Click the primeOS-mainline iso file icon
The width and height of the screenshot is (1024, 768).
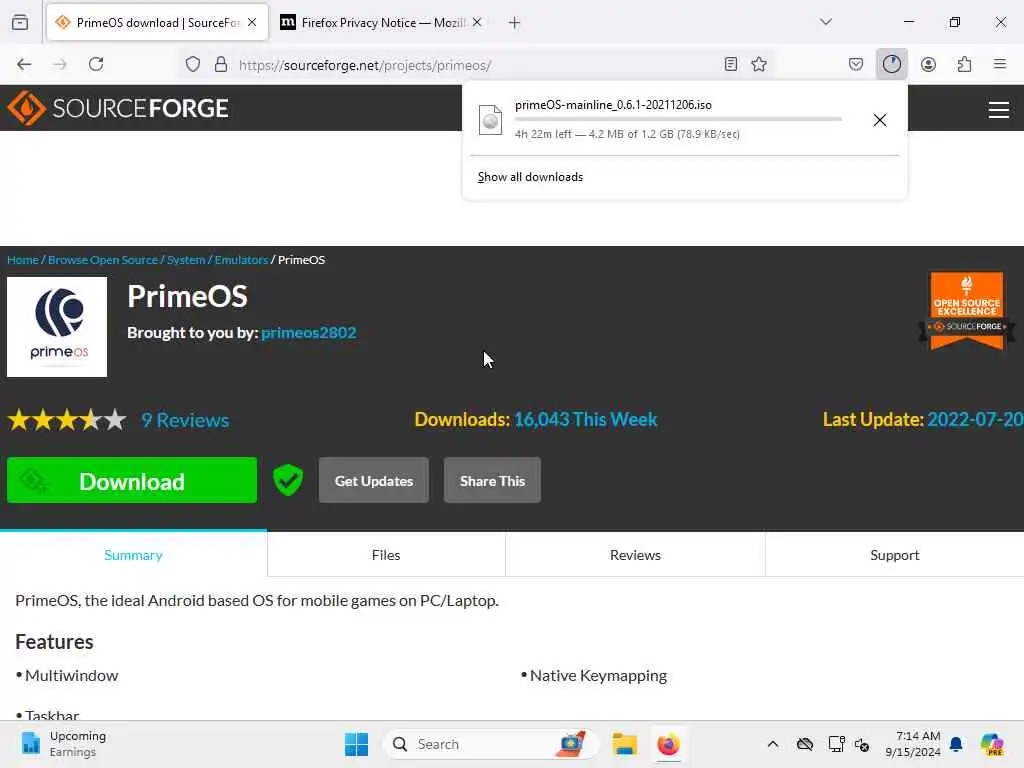(x=490, y=120)
